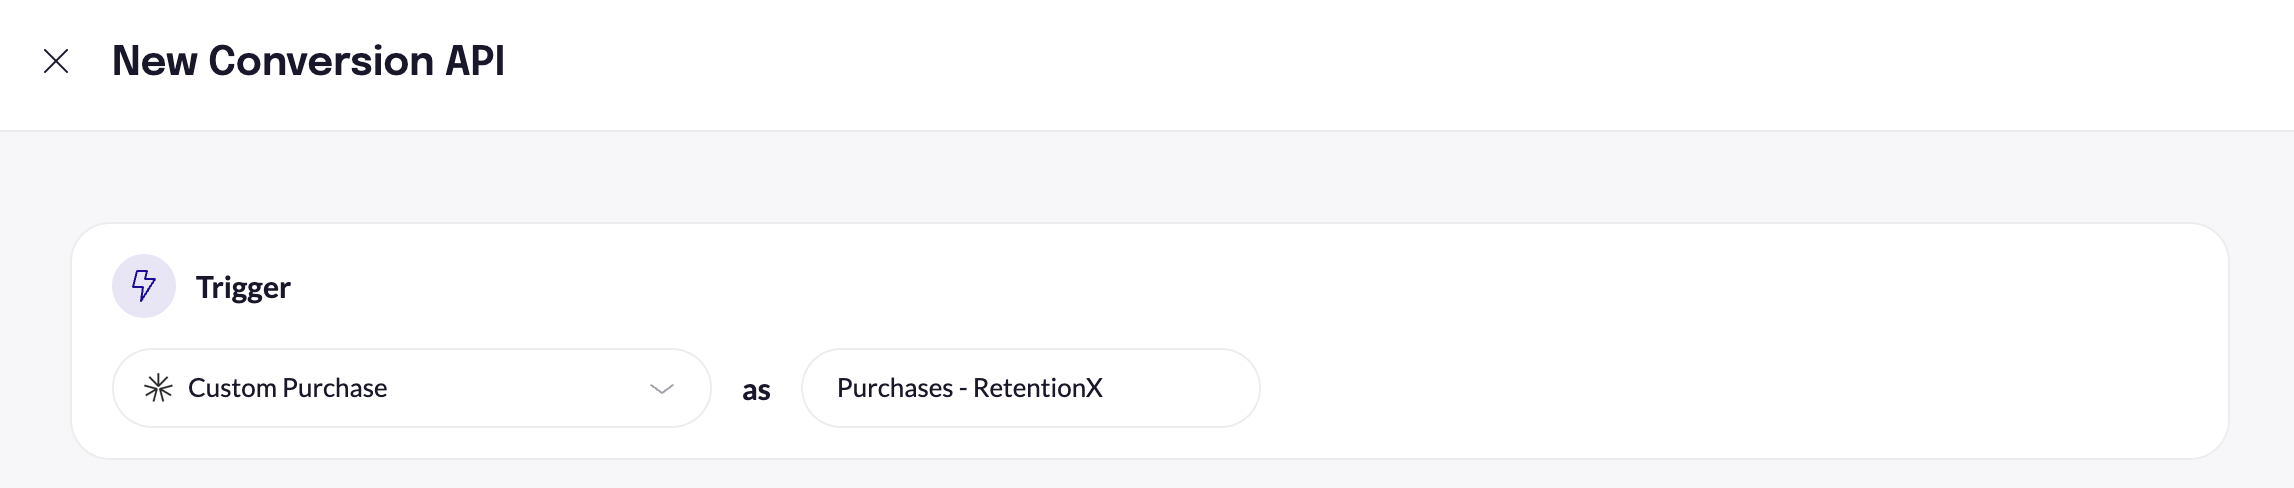
Task: Select the Custom Purchase text in the selector
Action: coord(287,388)
